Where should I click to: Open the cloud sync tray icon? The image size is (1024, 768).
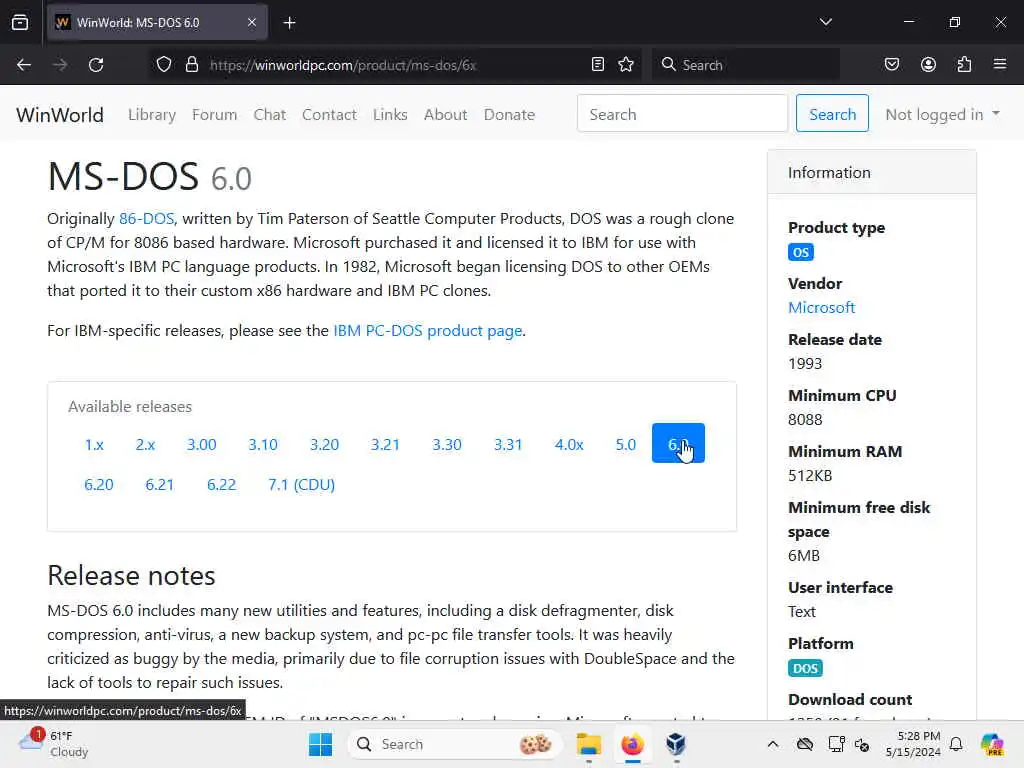[x=805, y=744]
